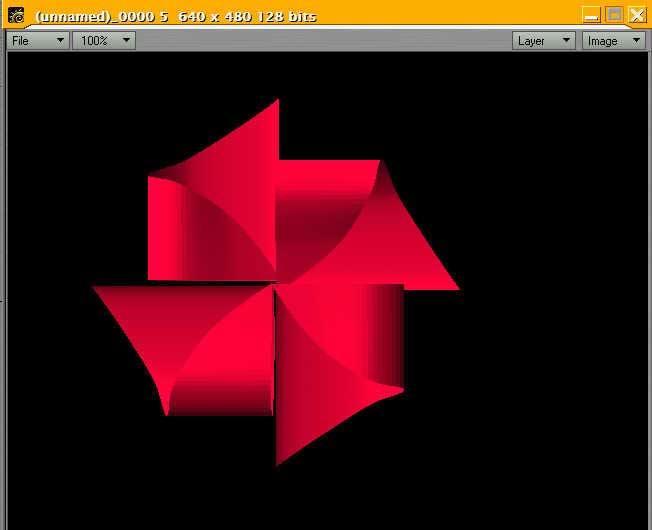Screen dimensions: 652x530
Task: Maximize the render viewer window
Action: 614,15
